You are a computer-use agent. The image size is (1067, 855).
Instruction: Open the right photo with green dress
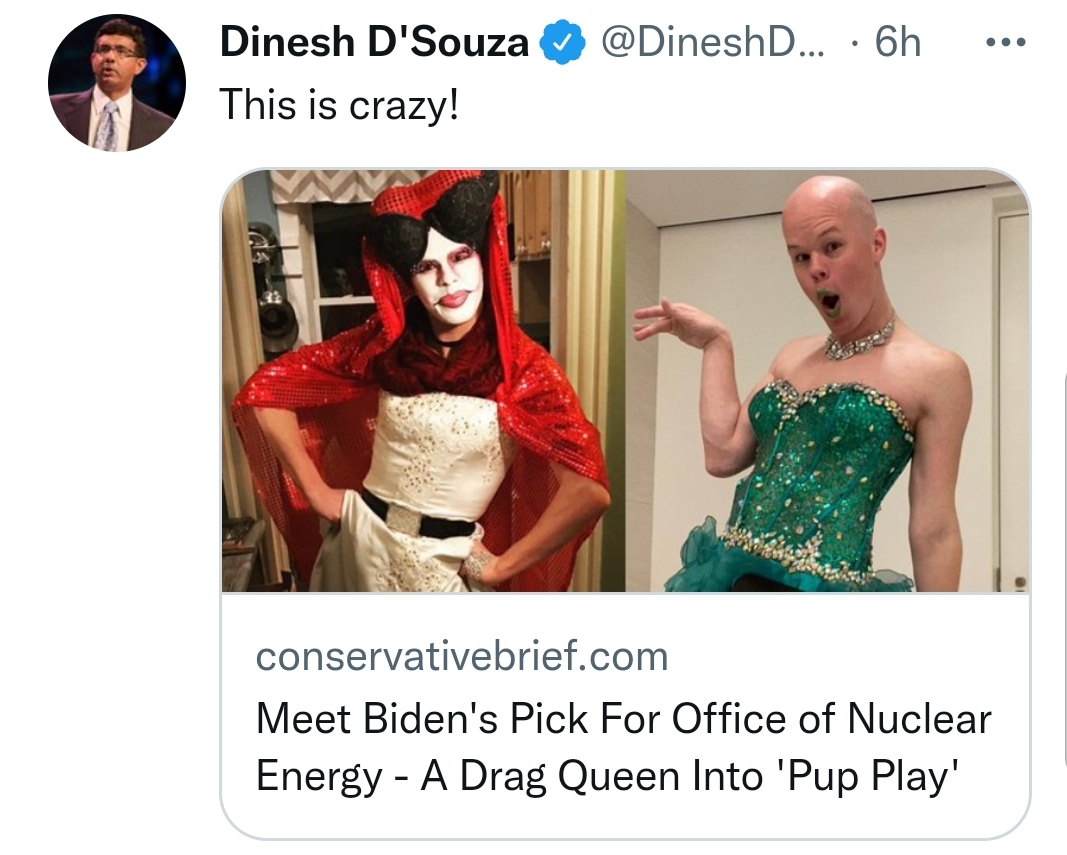click(827, 381)
